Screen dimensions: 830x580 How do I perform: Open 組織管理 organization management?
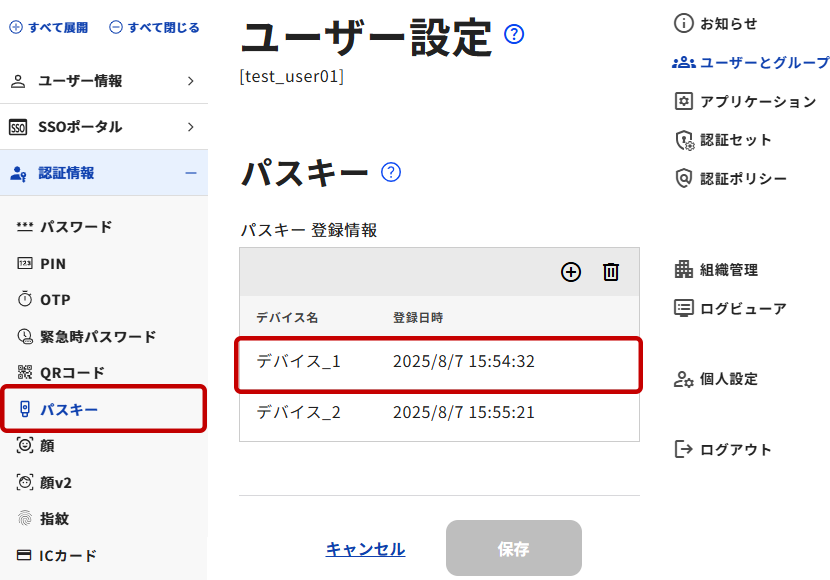(x=716, y=270)
